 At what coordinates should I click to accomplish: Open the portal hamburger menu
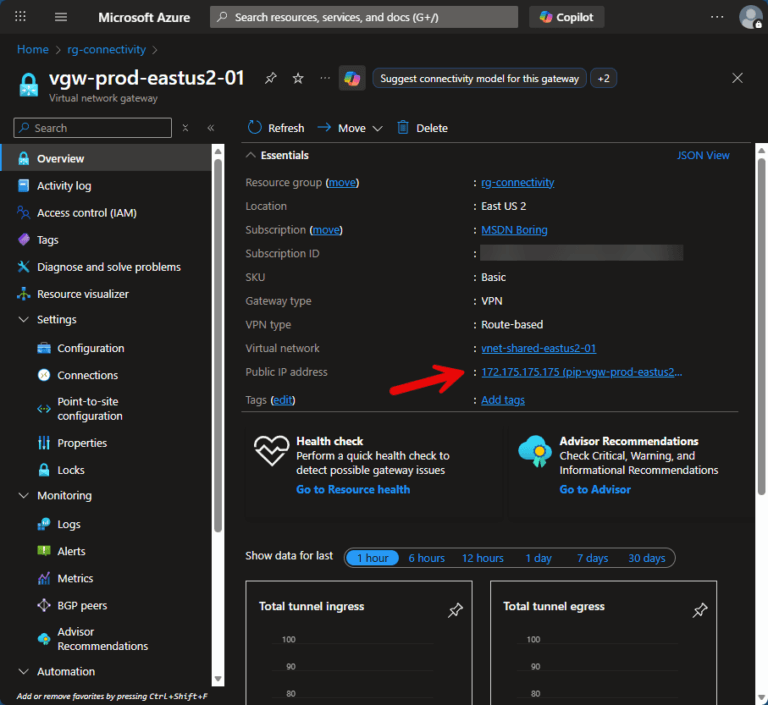tap(61, 17)
